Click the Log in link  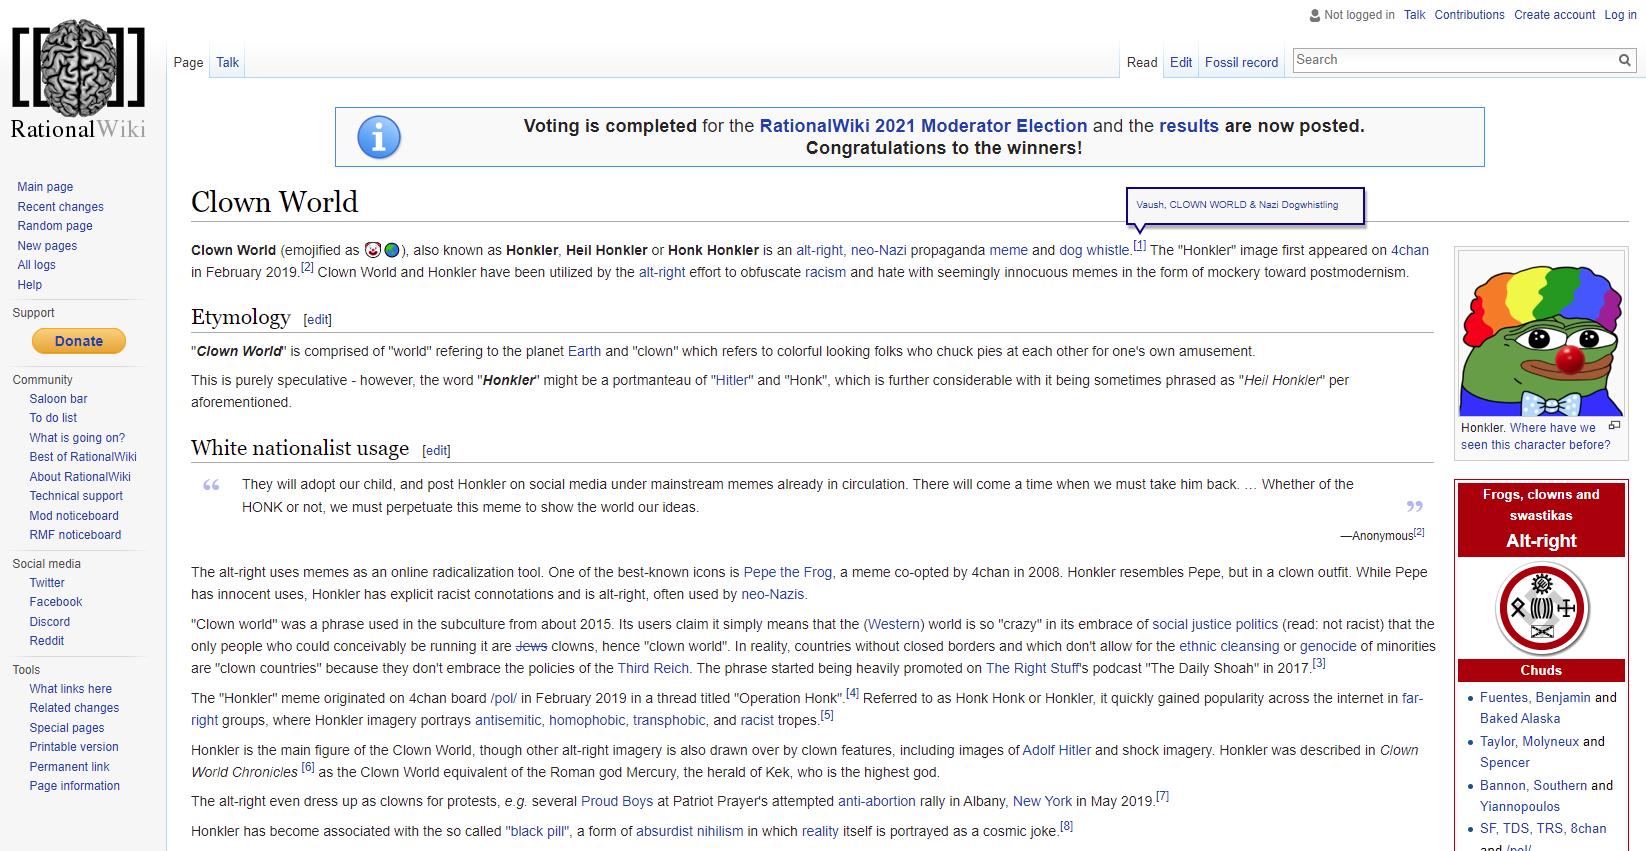(x=1621, y=15)
